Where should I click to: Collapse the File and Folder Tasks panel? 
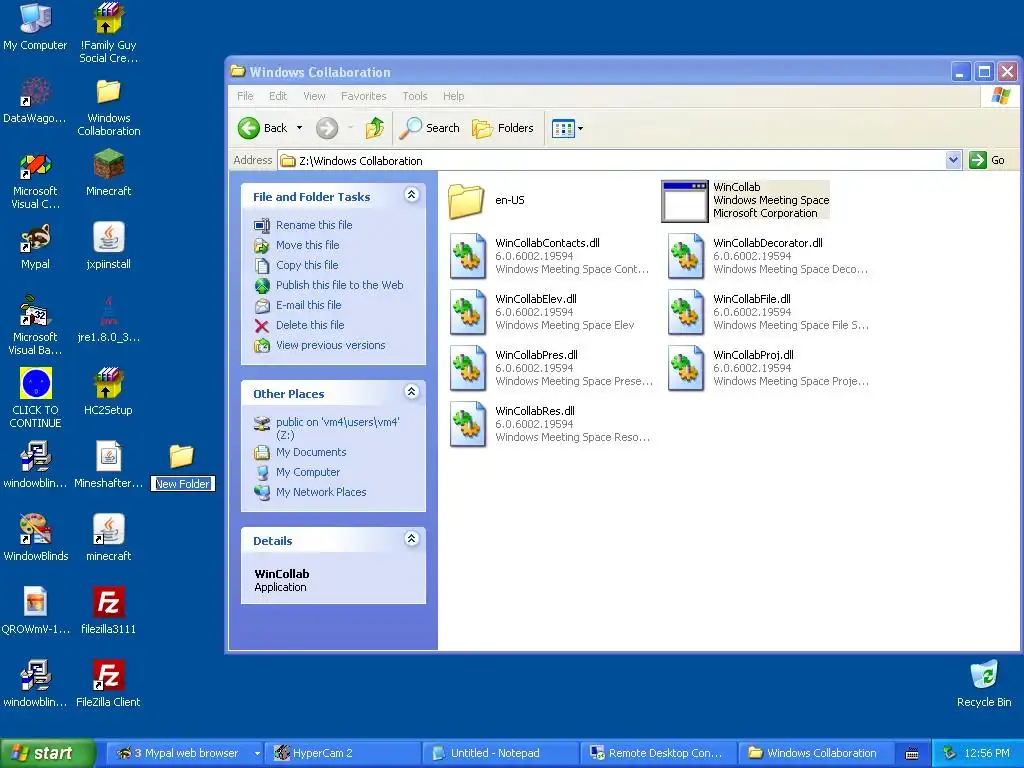pyautogui.click(x=411, y=195)
